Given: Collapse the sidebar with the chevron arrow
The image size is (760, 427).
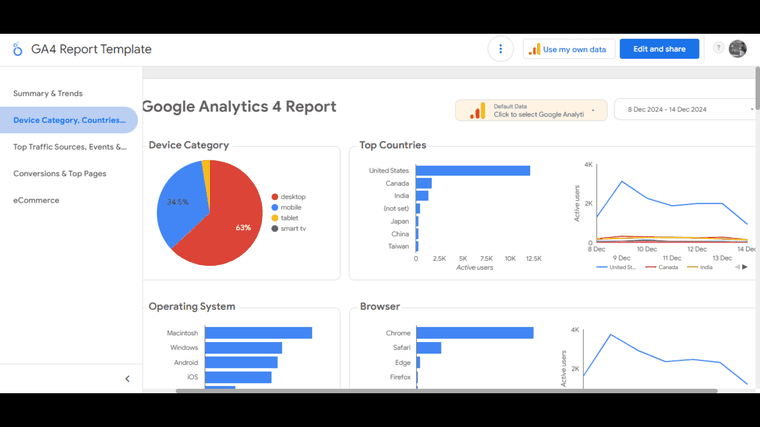Looking at the screenshot, I should (127, 379).
